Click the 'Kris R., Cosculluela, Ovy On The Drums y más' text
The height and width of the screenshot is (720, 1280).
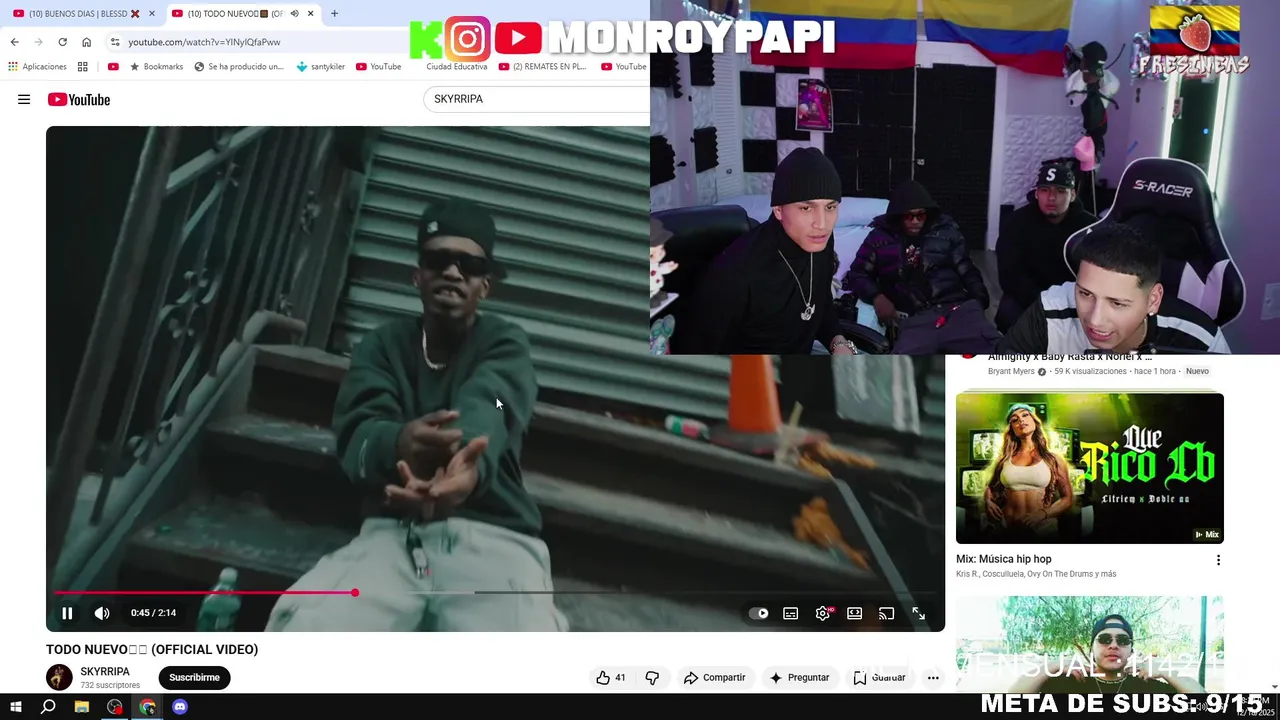click(1036, 574)
